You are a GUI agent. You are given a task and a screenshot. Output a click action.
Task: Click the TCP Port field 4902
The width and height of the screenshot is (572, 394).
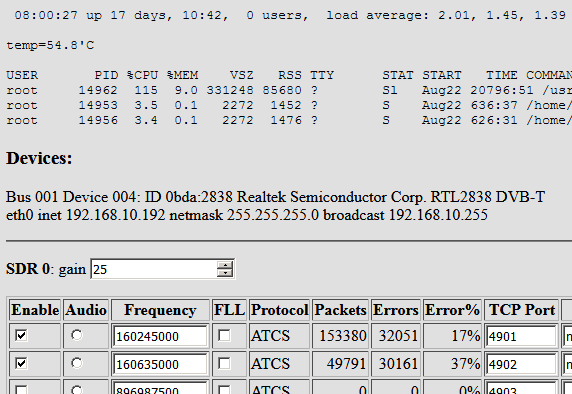click(x=521, y=364)
